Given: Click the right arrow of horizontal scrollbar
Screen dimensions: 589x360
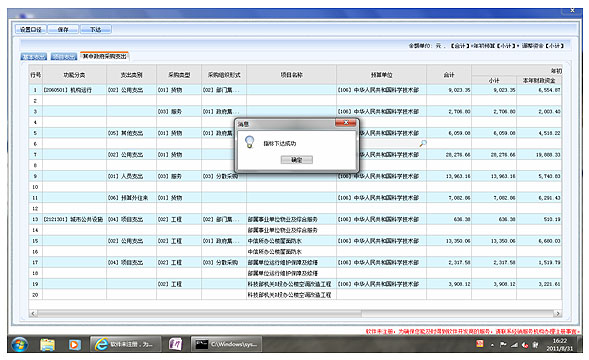Looking at the screenshot, I should click(558, 313).
